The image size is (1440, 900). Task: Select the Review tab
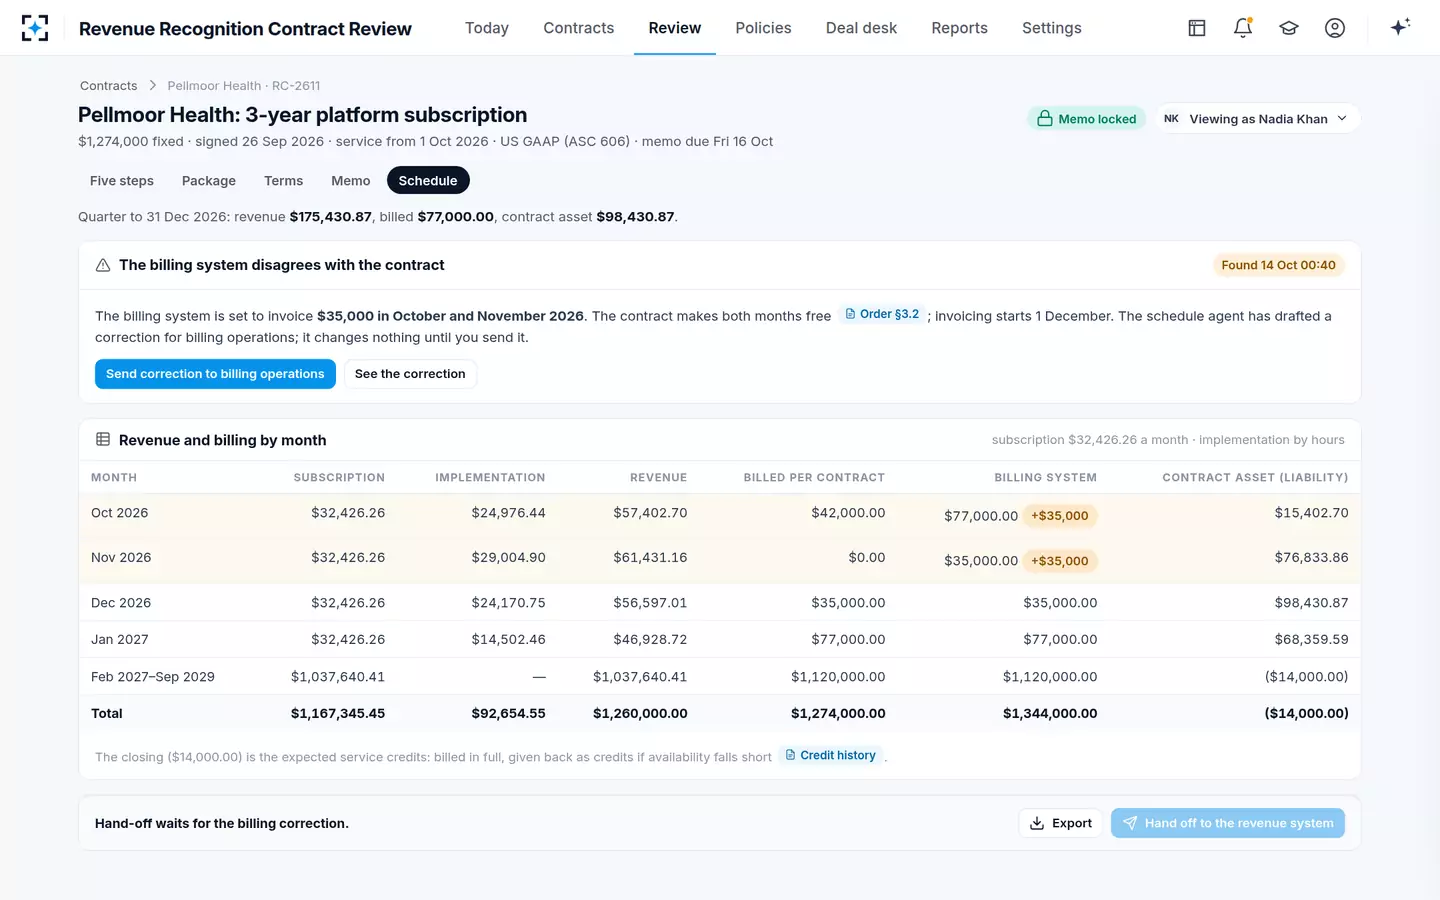pos(675,28)
